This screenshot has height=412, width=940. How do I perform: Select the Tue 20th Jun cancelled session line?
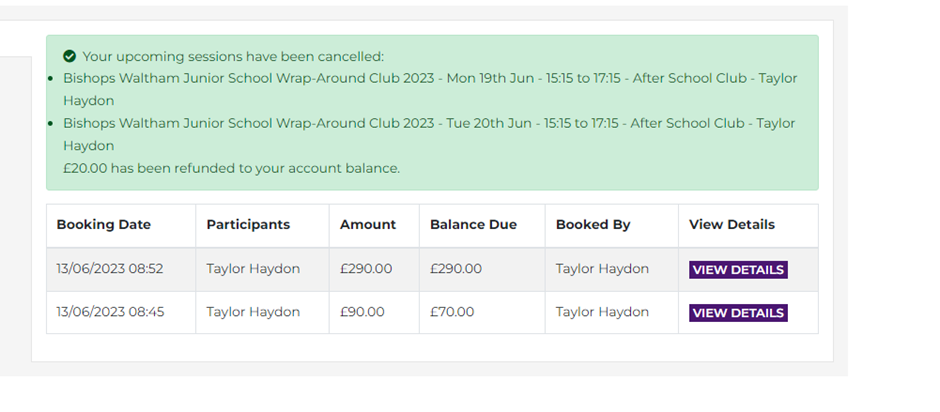[x=430, y=124]
